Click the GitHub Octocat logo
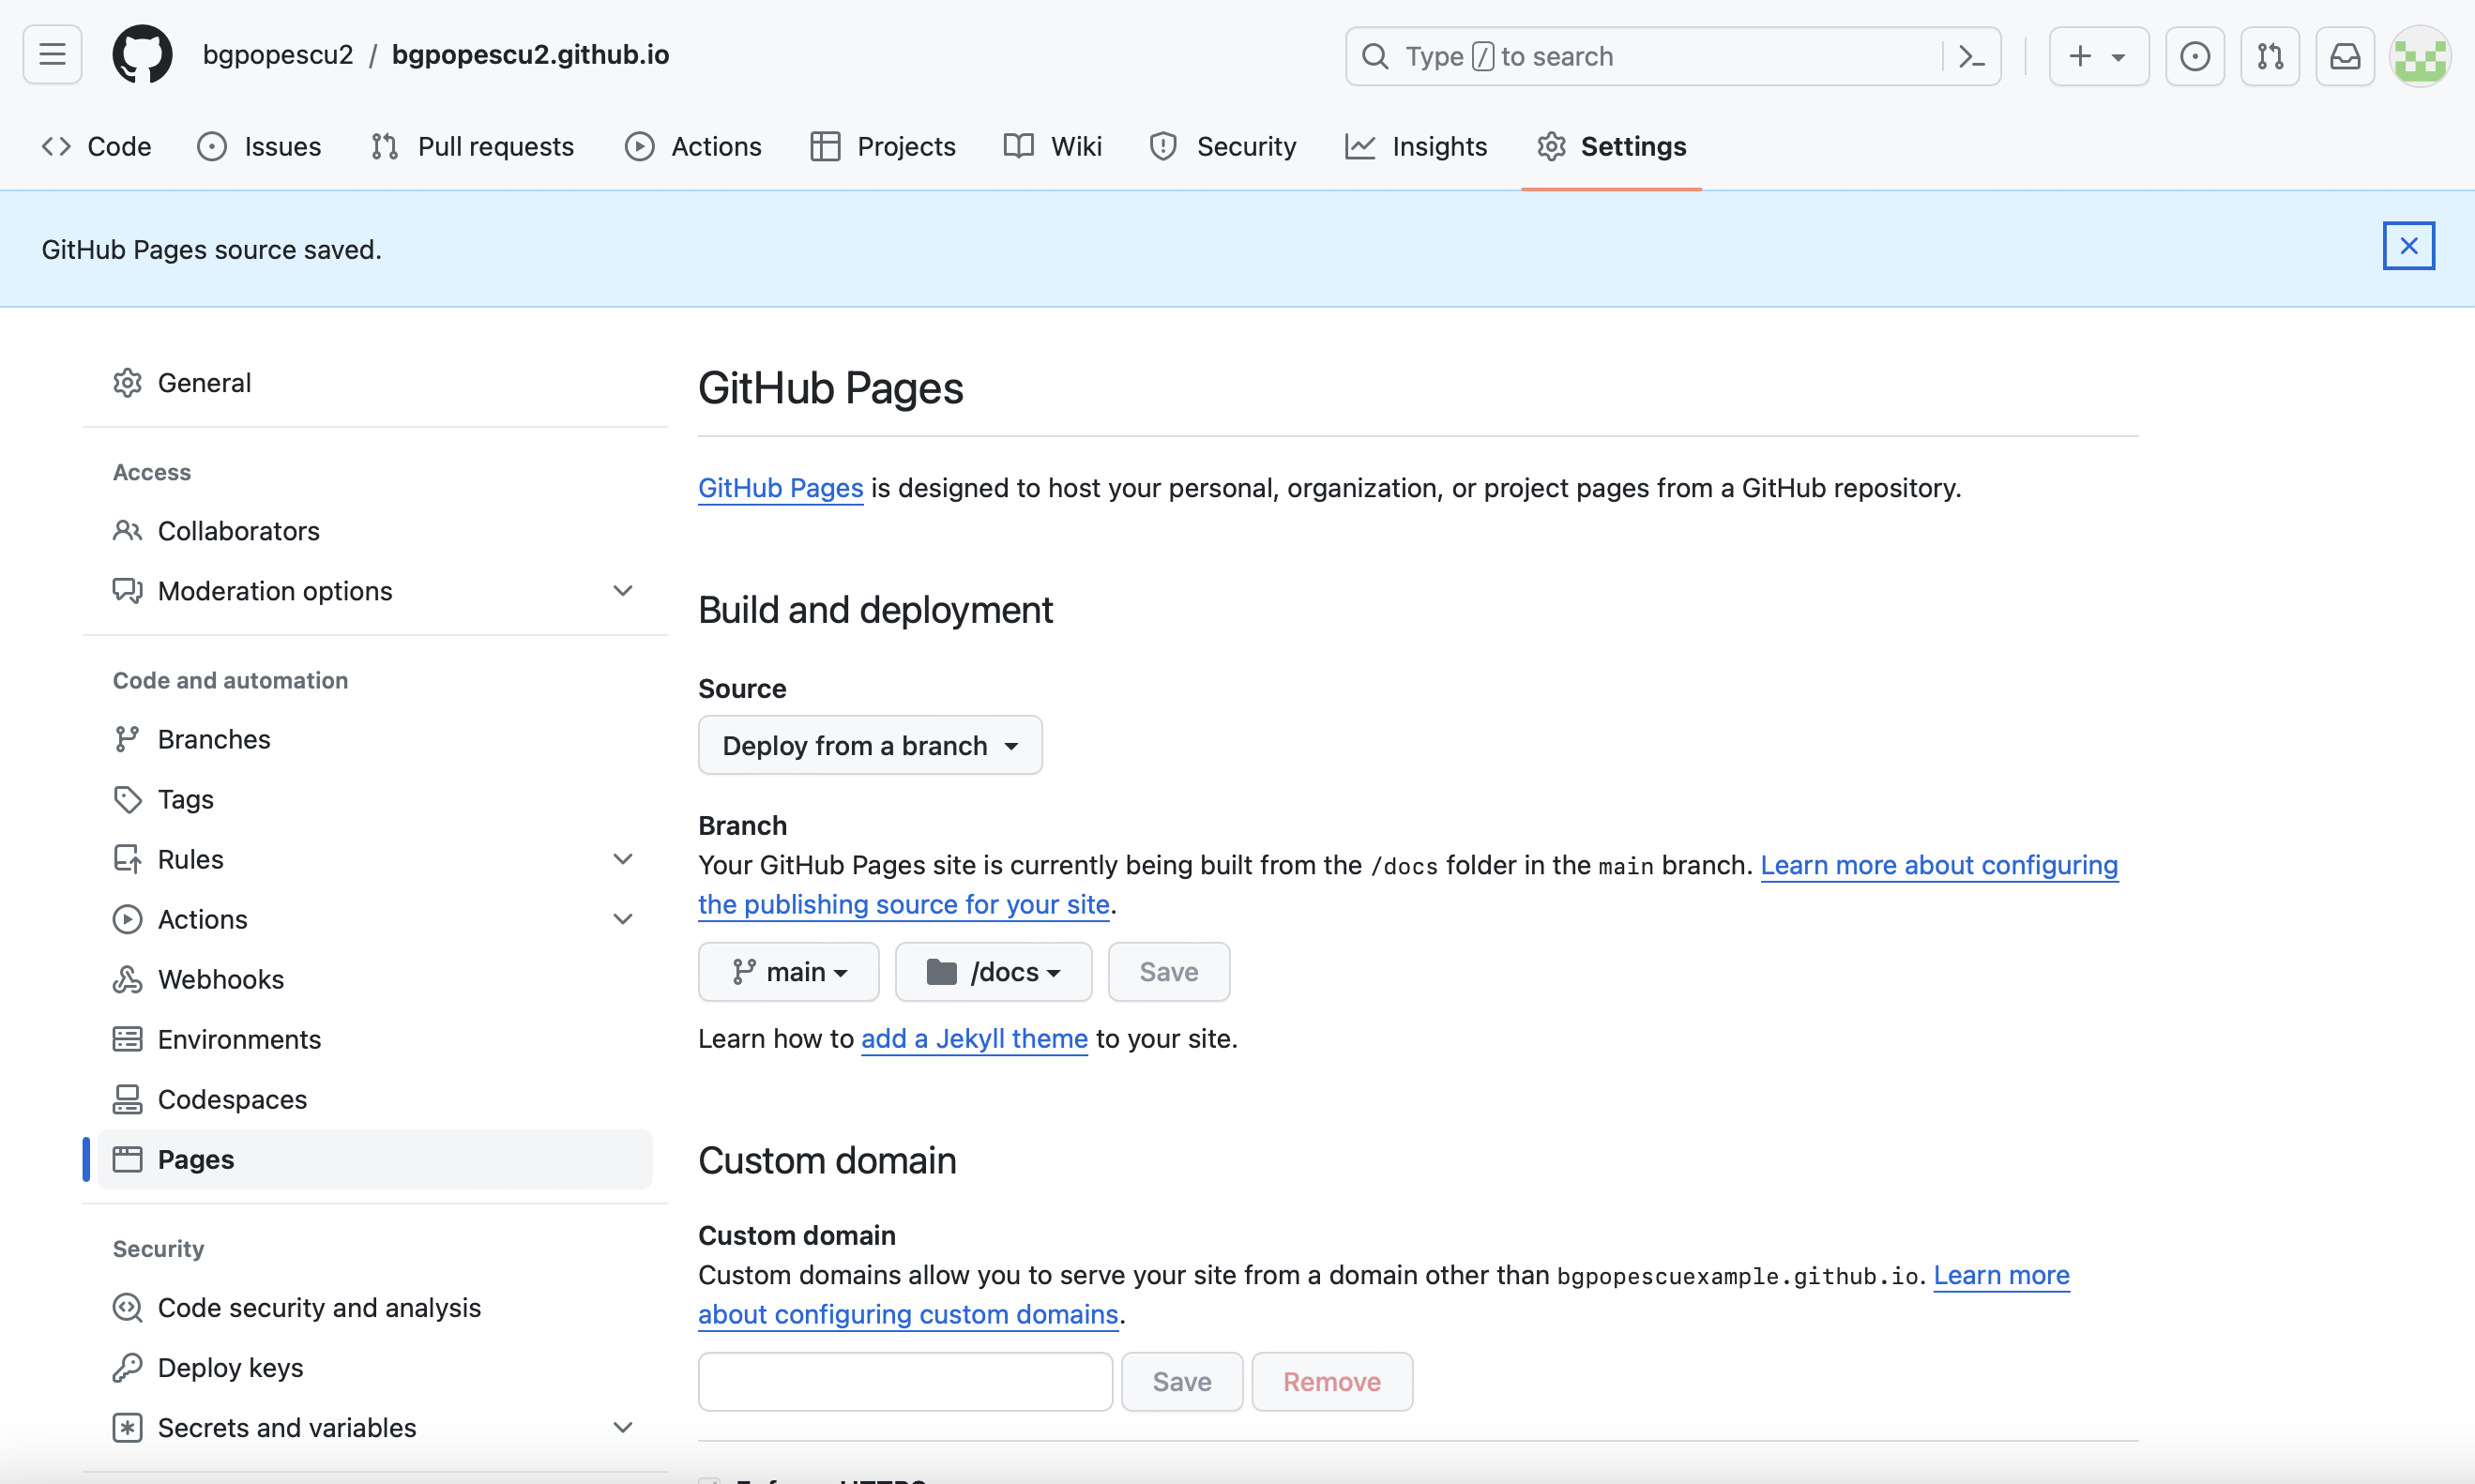This screenshot has width=2475, height=1484. tap(142, 55)
